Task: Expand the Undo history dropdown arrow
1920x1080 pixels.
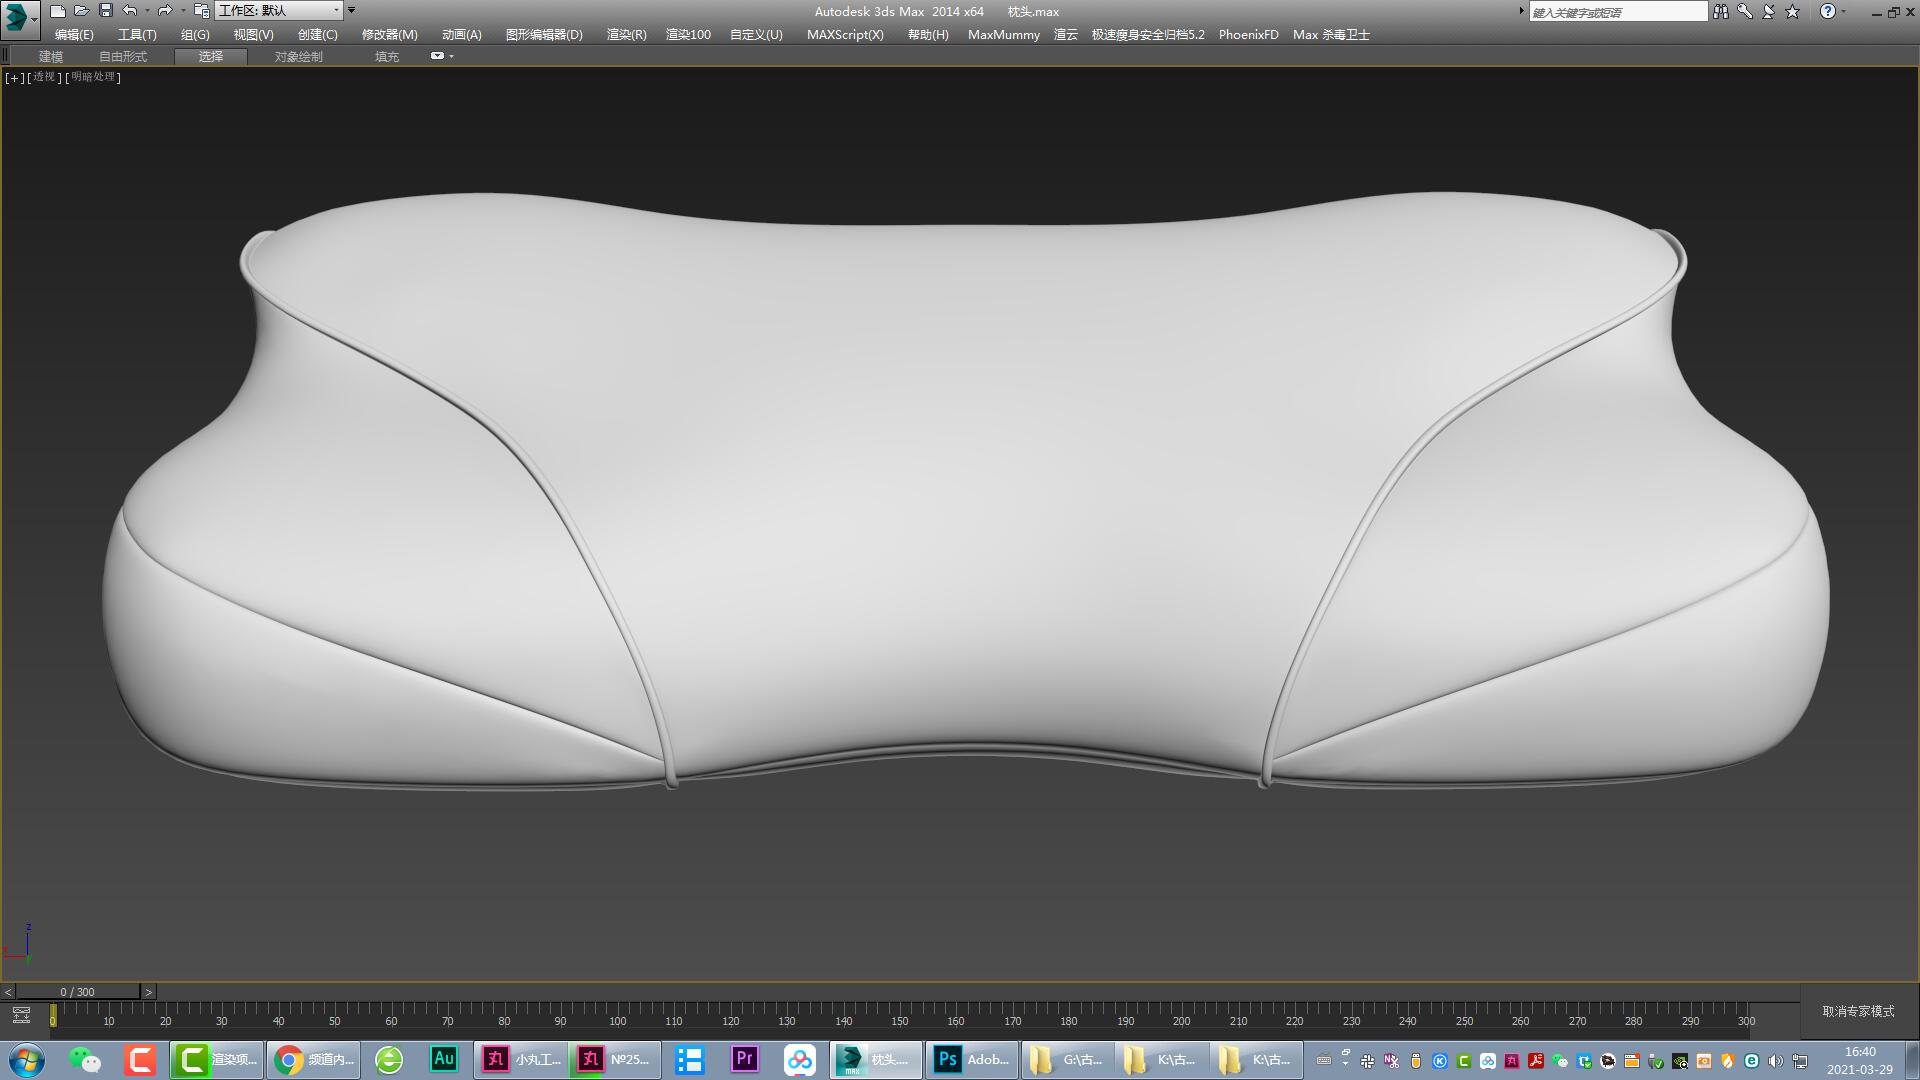Action: tap(146, 11)
